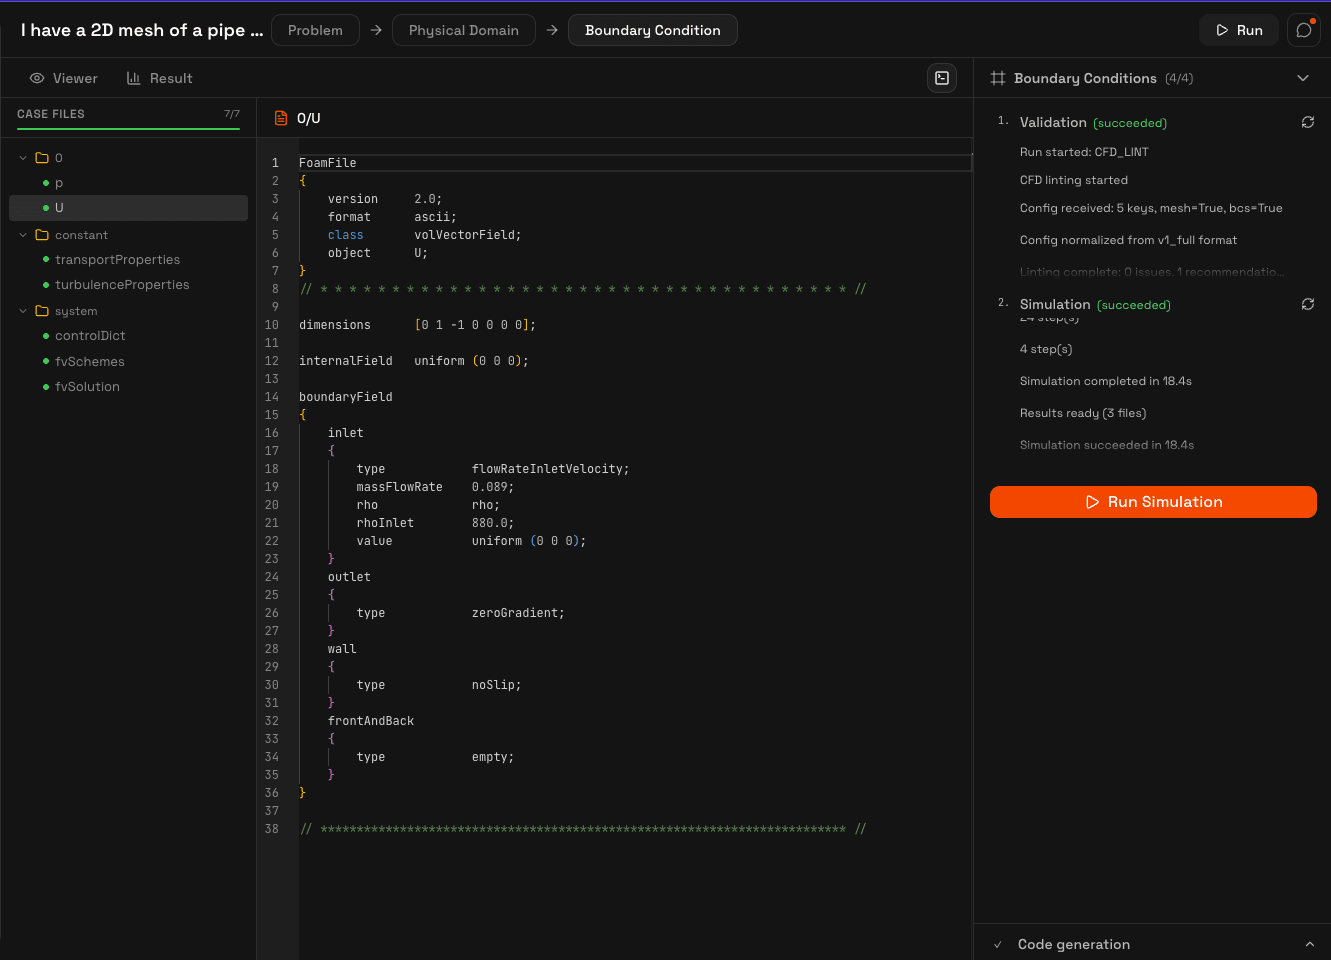
Task: Collapse the Boundary Conditions panel chevron
Action: pyautogui.click(x=1303, y=78)
